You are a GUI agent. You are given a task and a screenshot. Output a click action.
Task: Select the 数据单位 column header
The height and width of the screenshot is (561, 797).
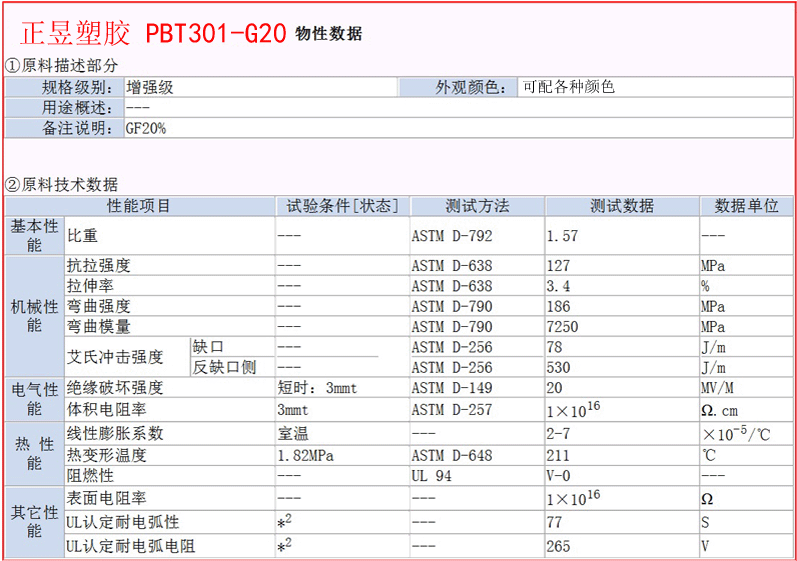pos(746,206)
